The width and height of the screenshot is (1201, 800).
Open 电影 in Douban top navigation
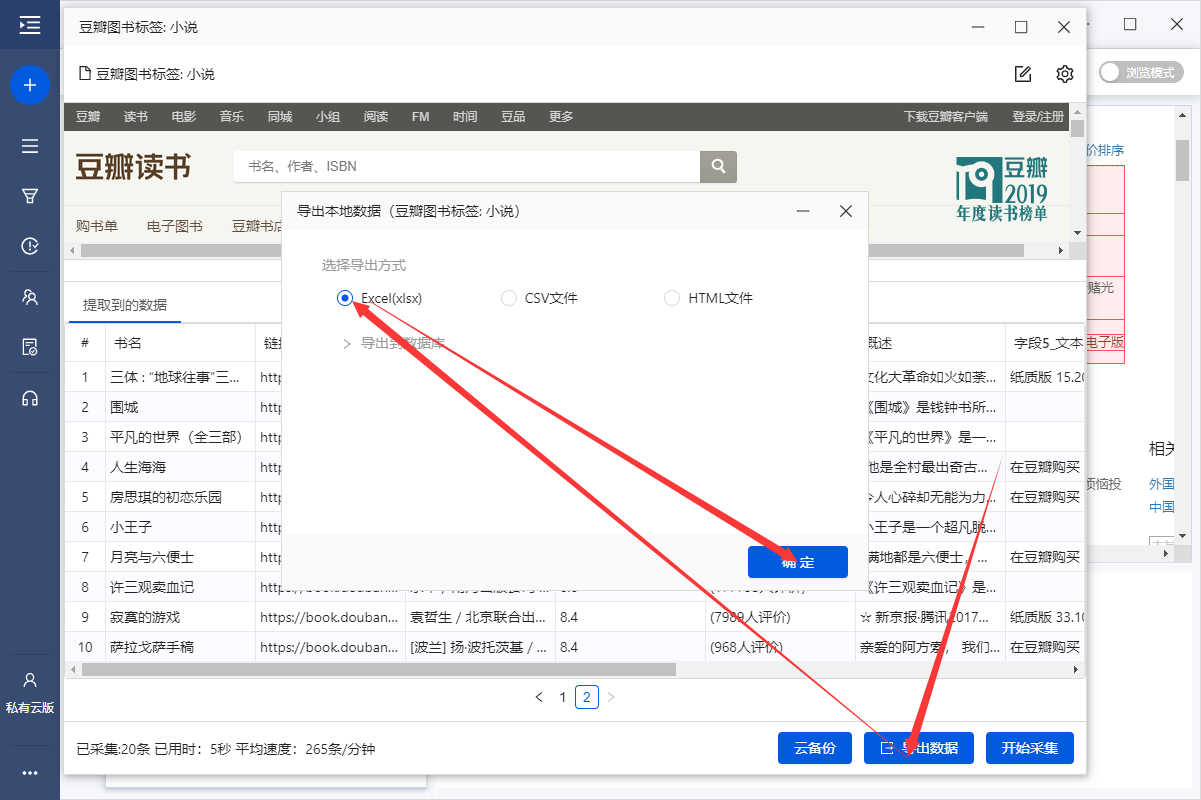pos(184,117)
